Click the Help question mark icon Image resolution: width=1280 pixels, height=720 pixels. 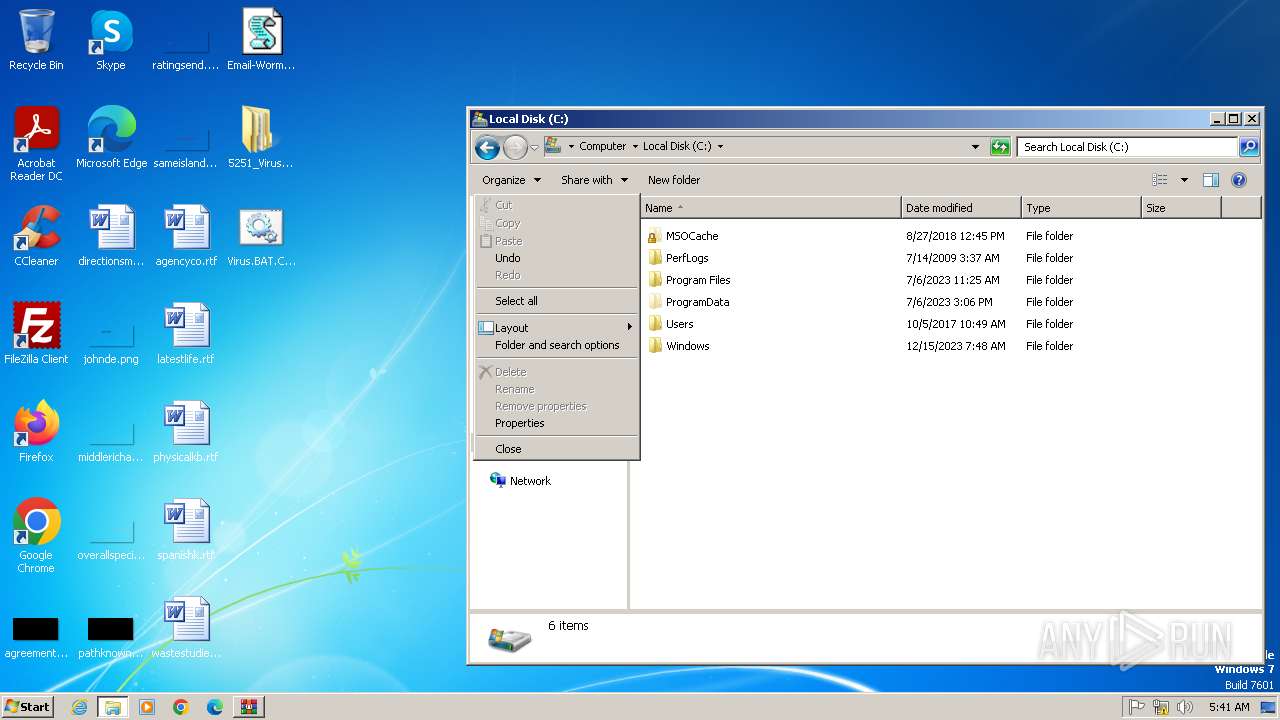(1239, 180)
